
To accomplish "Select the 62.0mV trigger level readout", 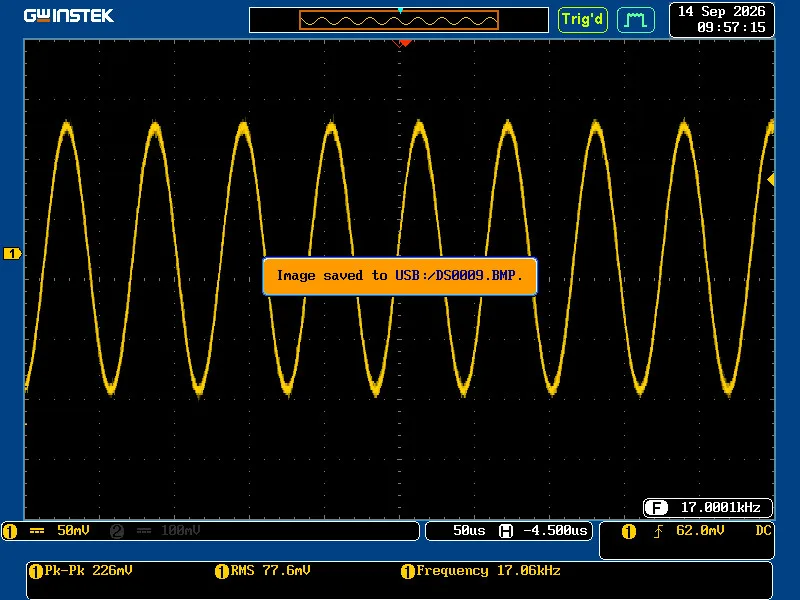I will click(700, 531).
